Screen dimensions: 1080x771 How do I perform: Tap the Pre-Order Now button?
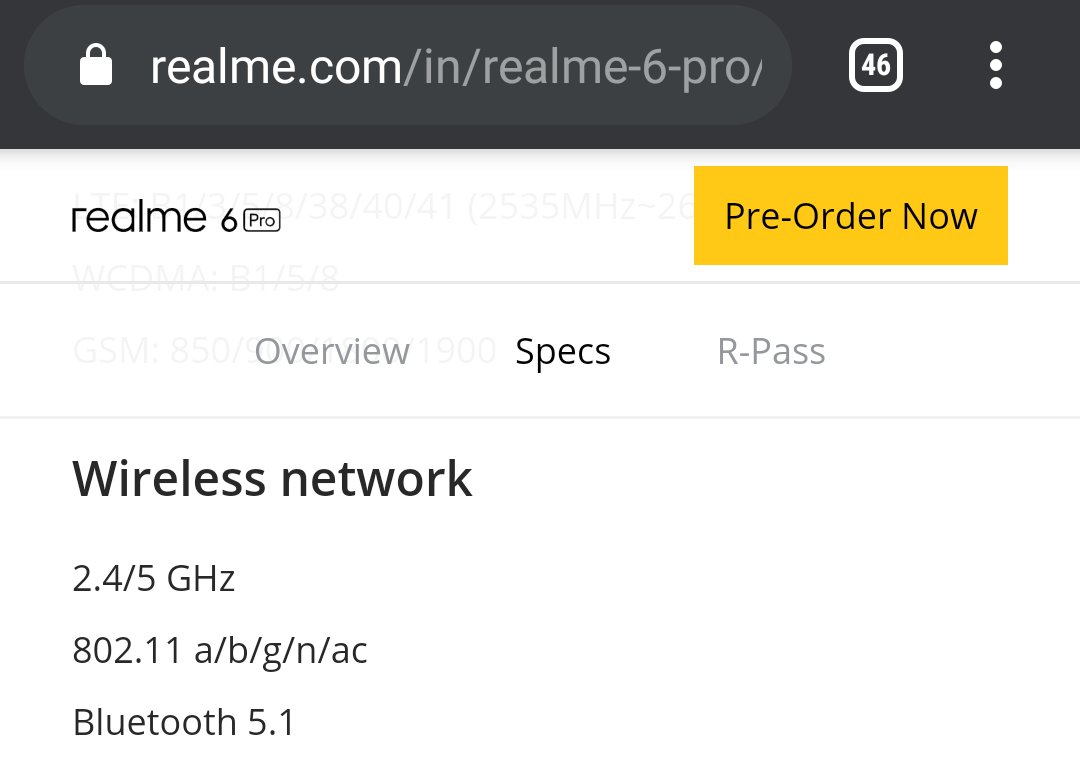pyautogui.click(x=851, y=216)
